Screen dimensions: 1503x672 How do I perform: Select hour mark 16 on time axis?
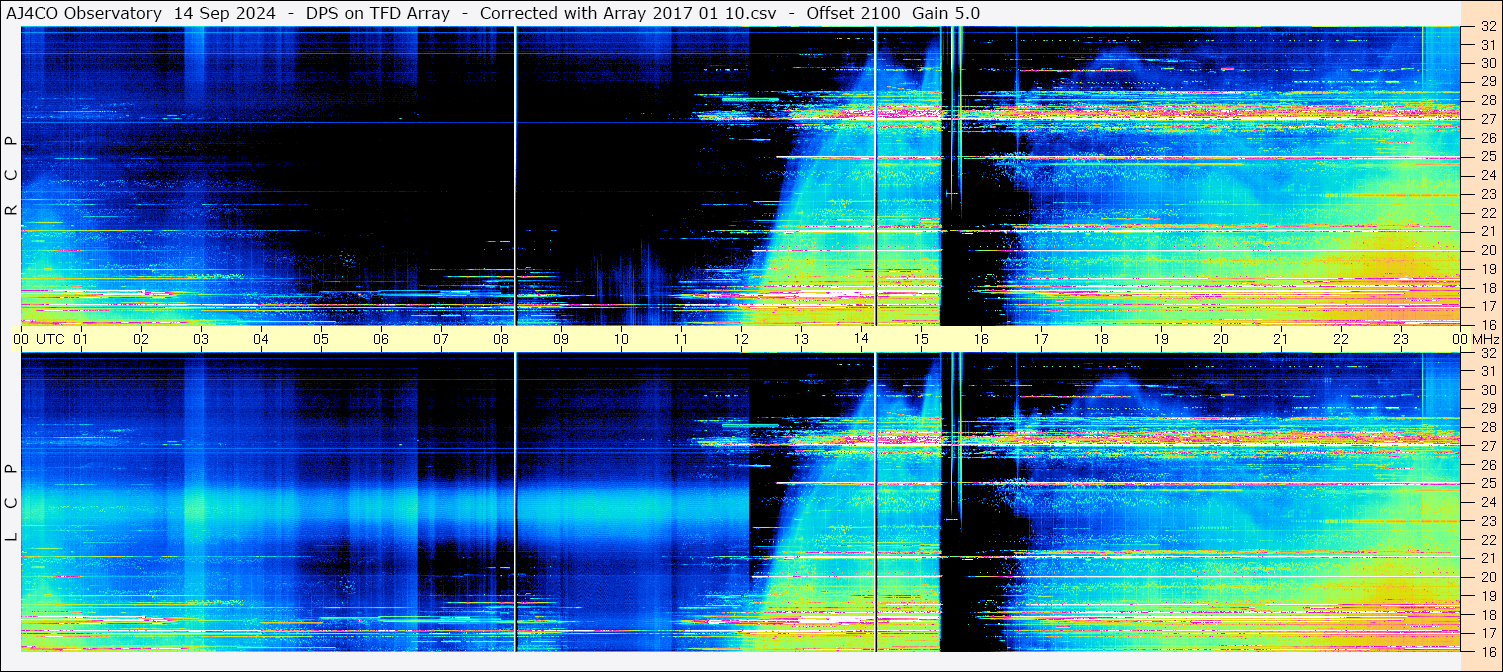point(981,339)
